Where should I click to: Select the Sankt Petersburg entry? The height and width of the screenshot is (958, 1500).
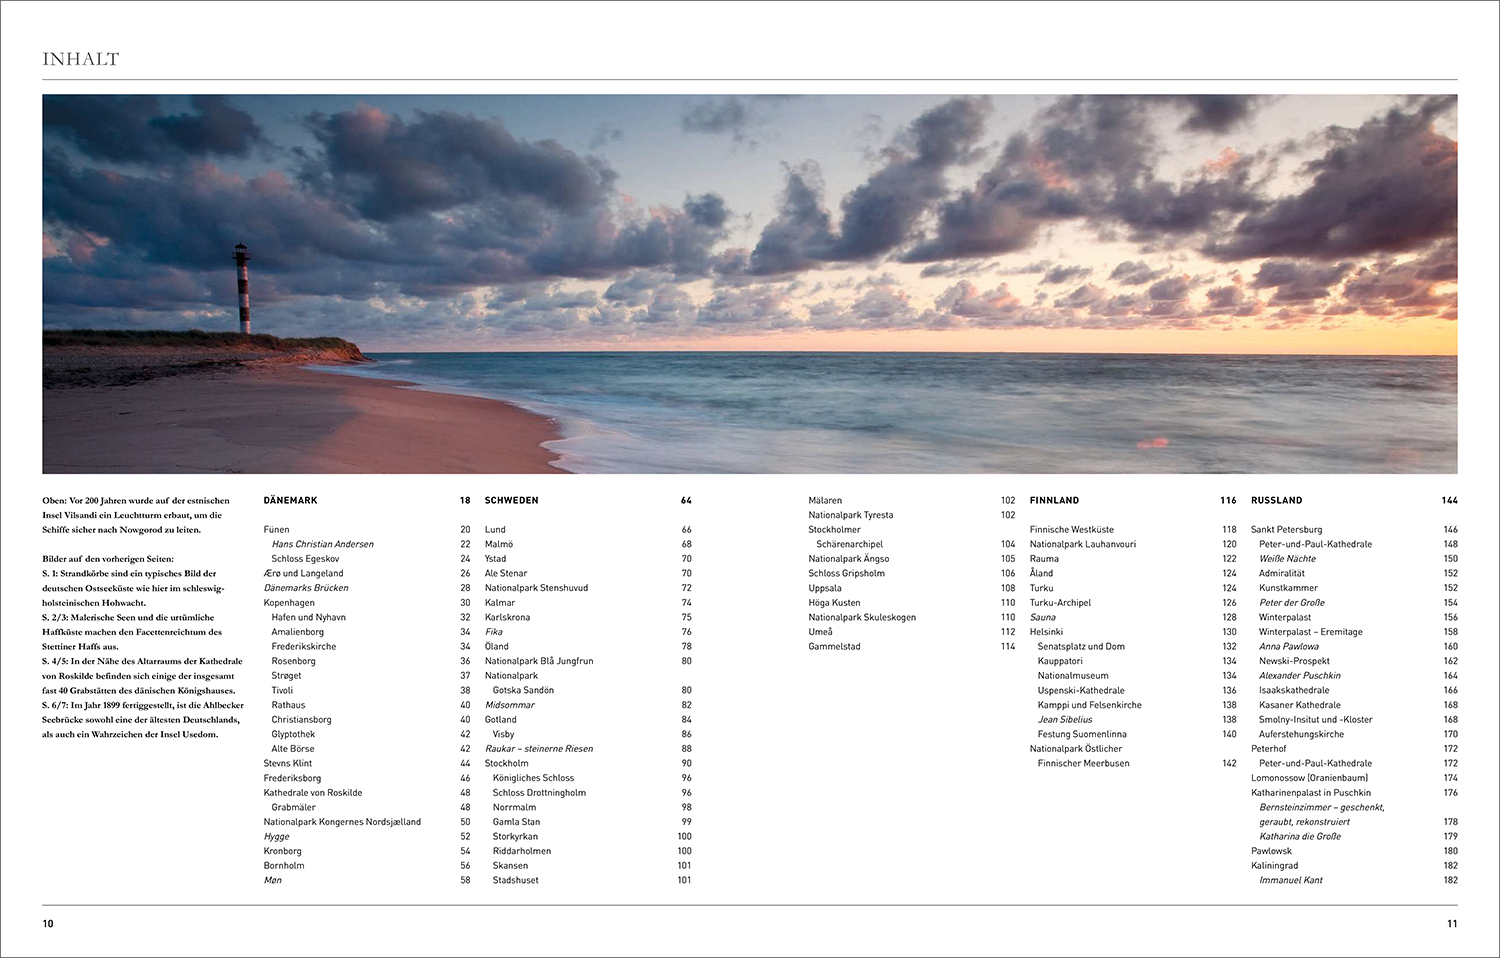[1286, 530]
